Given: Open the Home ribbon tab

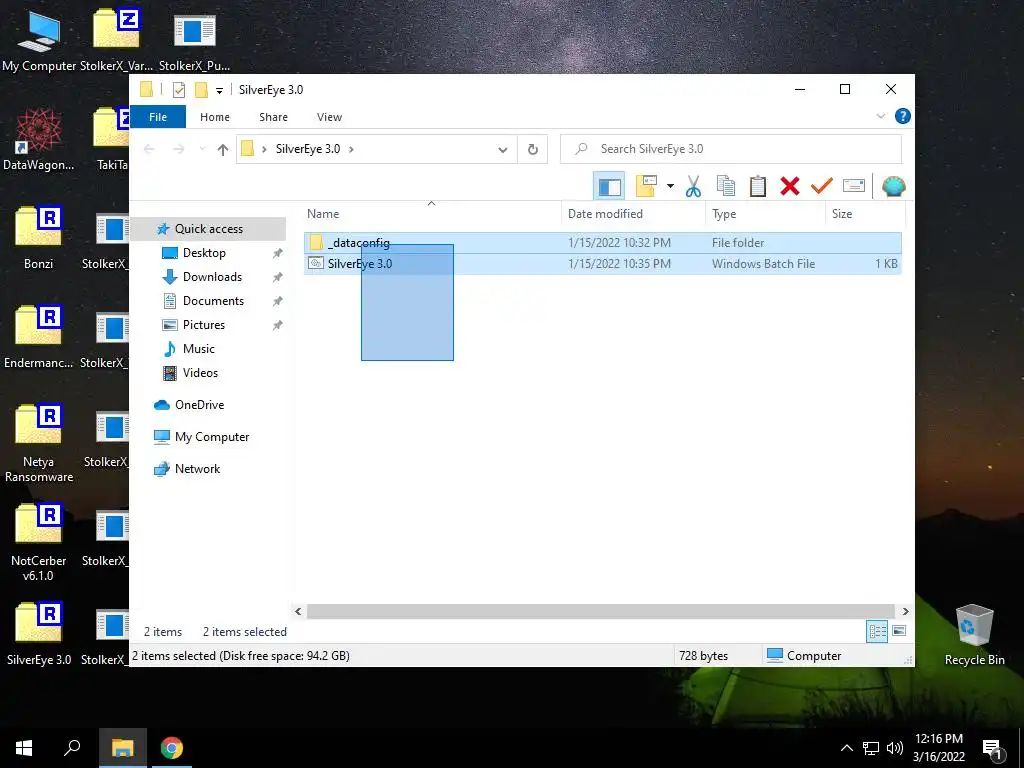Looking at the screenshot, I should pyautogui.click(x=215, y=117).
